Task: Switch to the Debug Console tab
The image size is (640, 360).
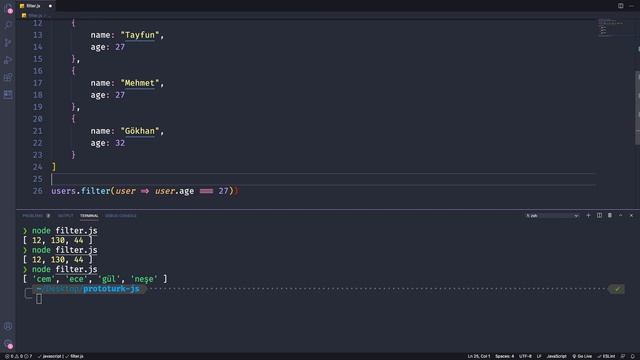Action: [x=121, y=216]
